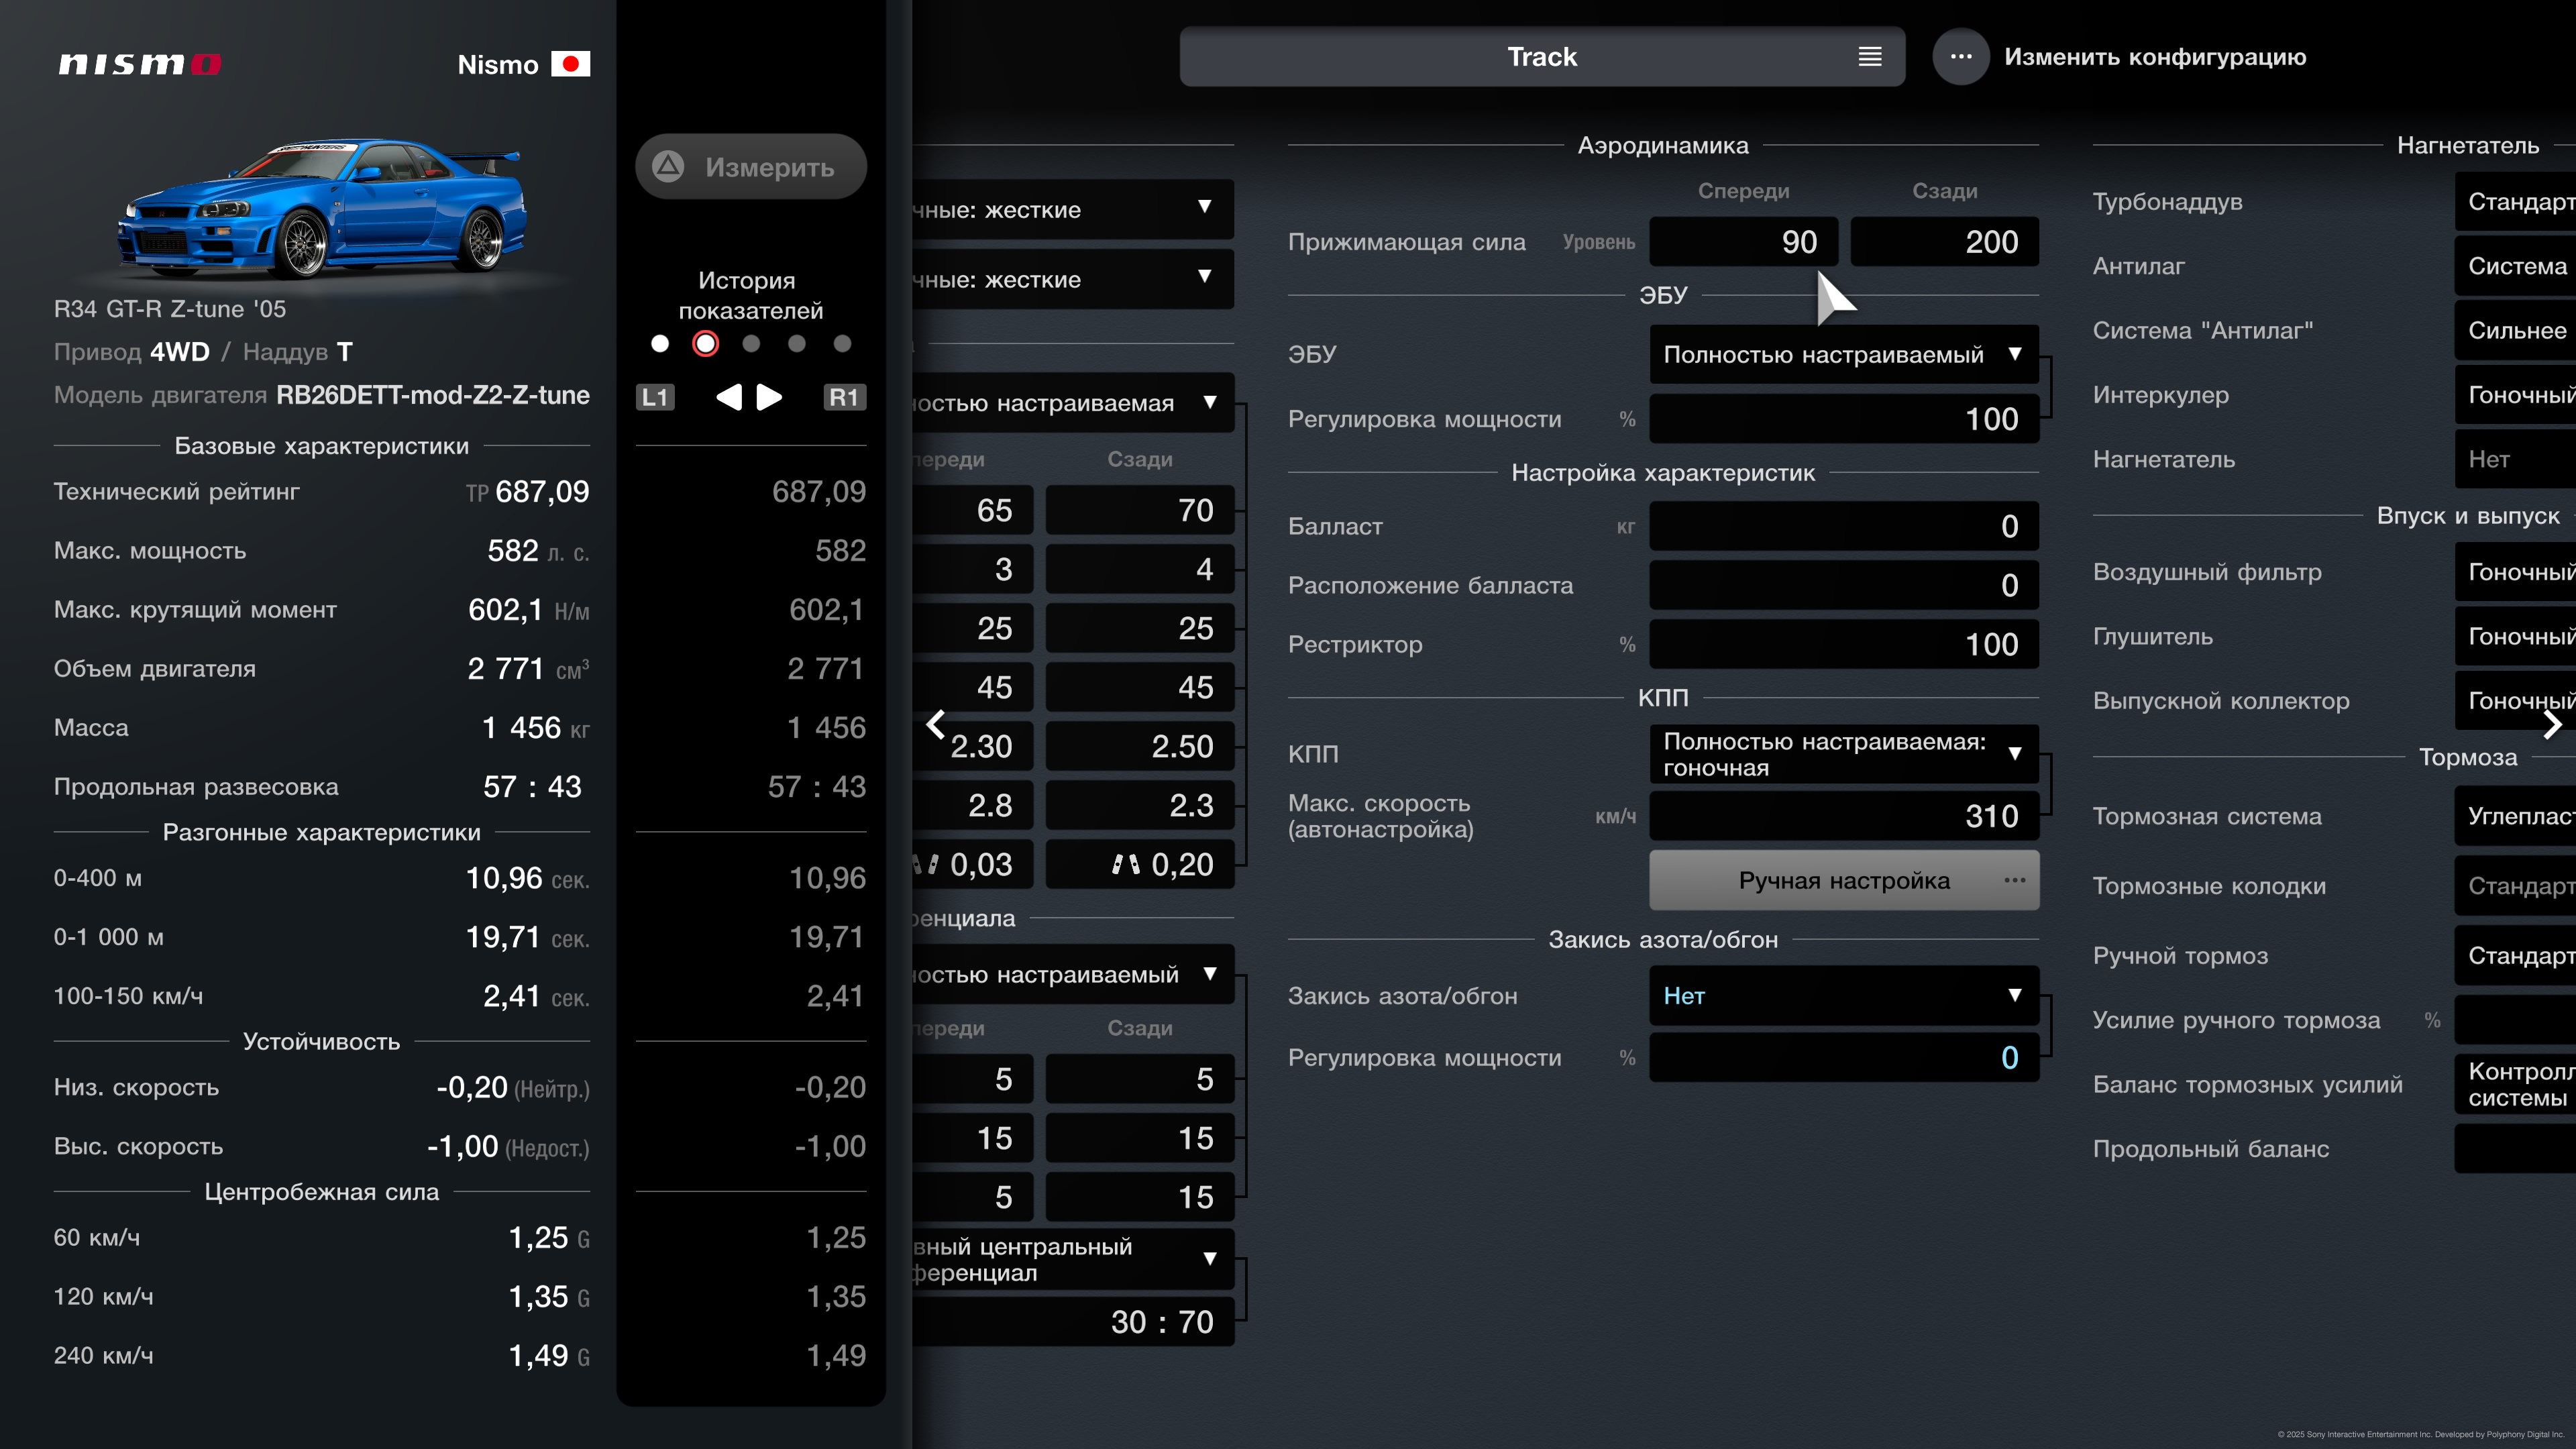
Task: Open the Track settings sheet list menu
Action: tap(1869, 57)
